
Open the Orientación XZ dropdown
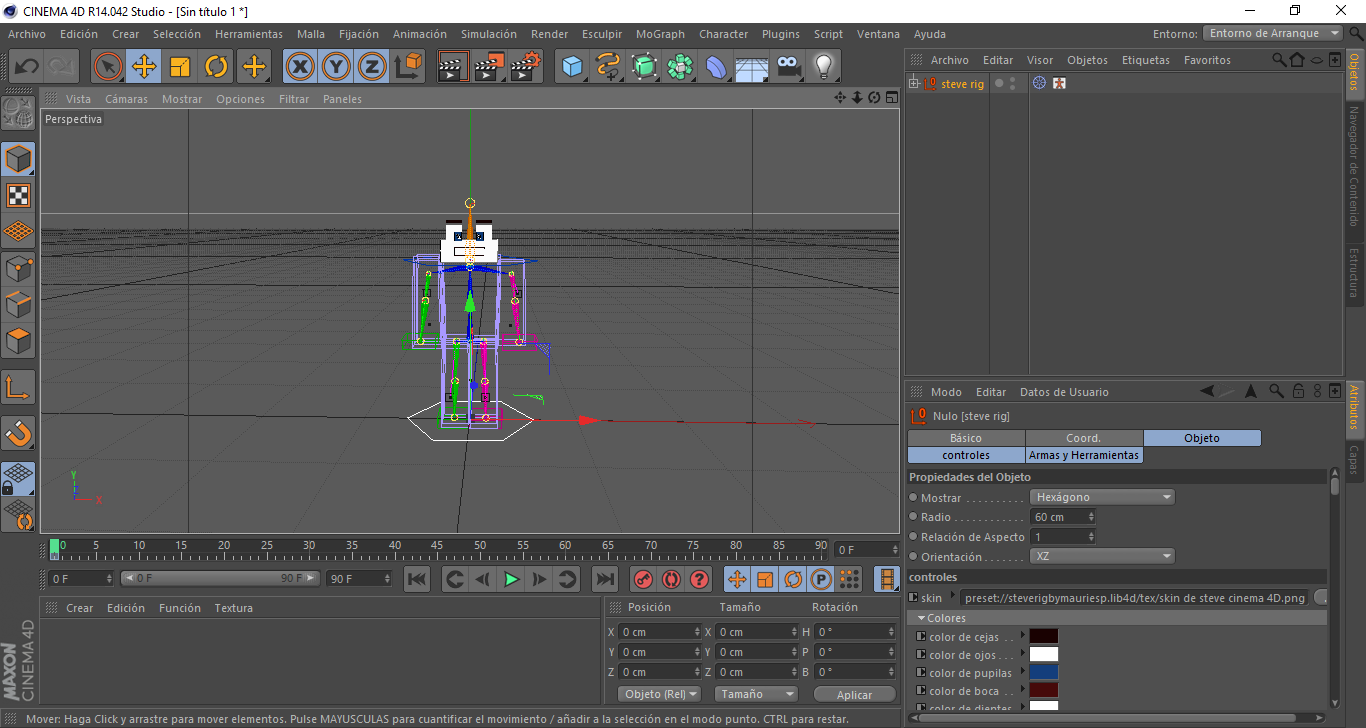point(1102,556)
